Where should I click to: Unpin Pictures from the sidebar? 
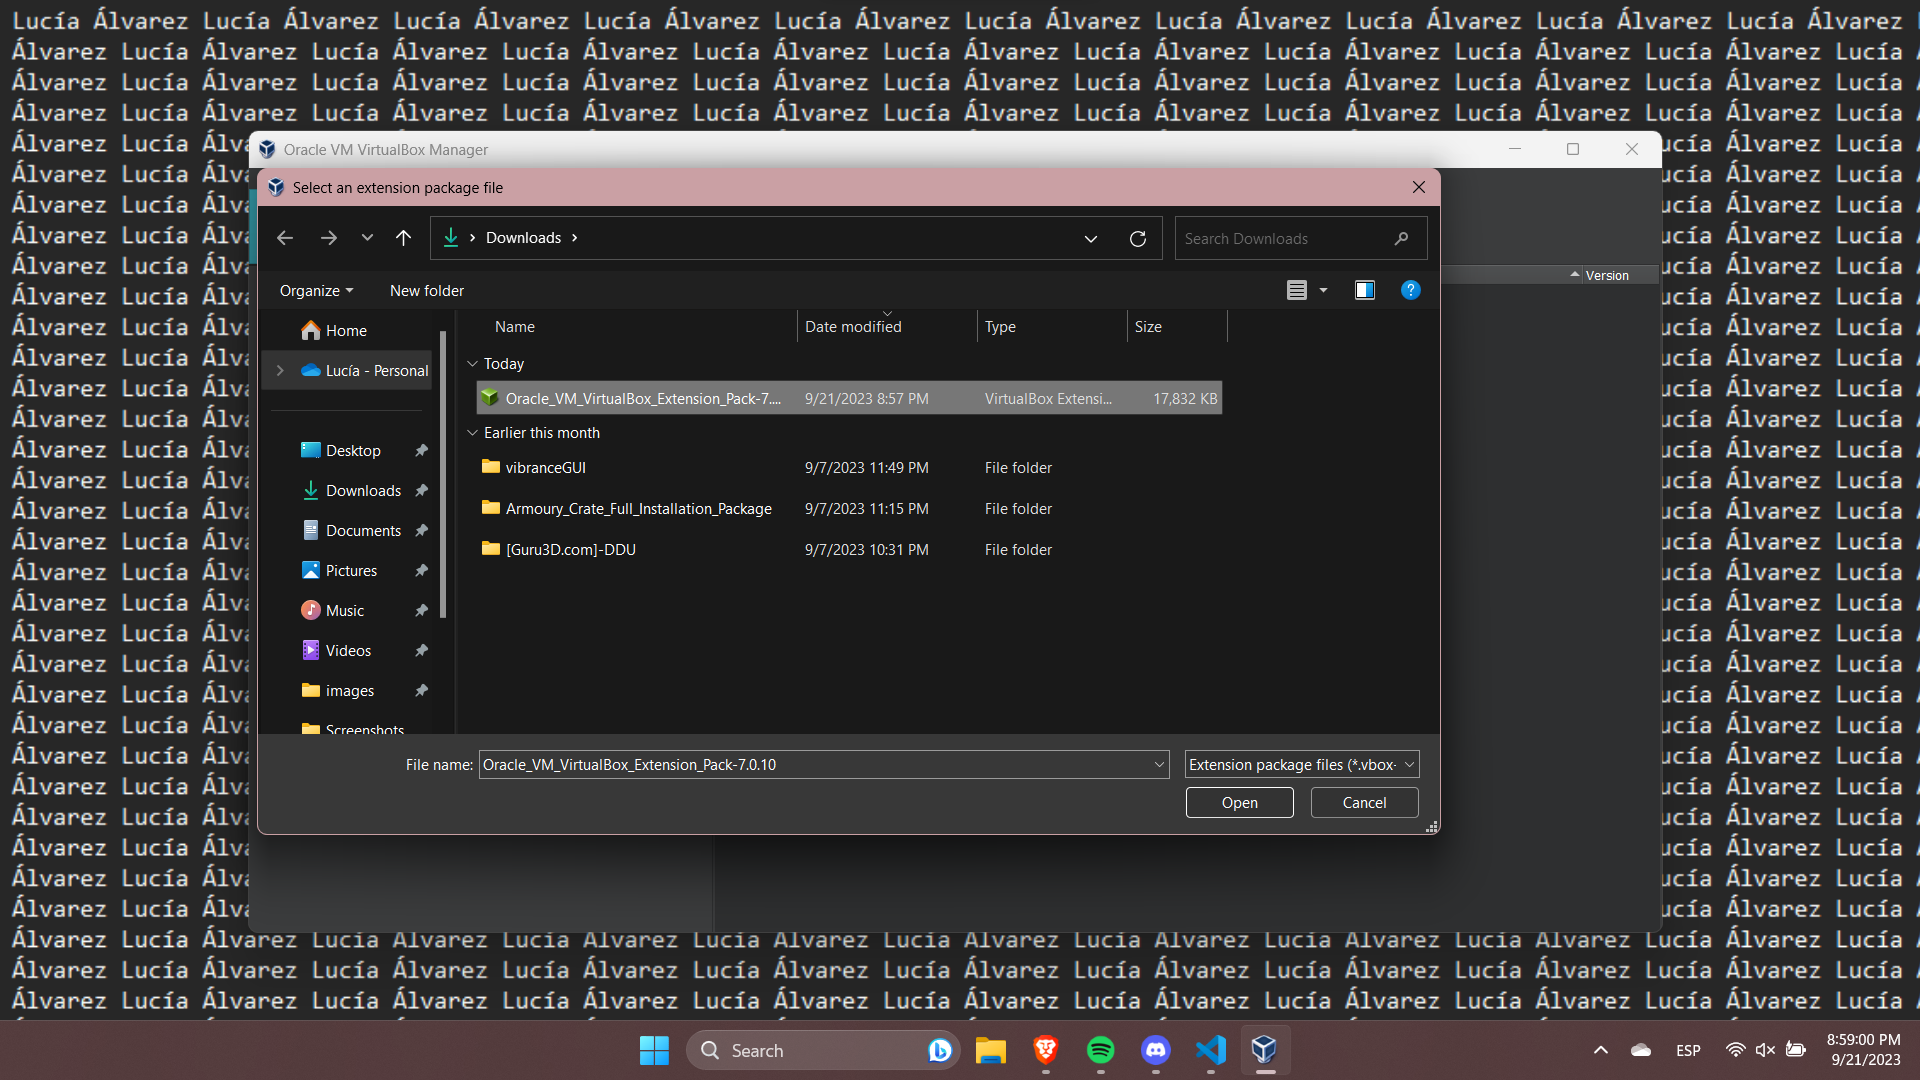pyautogui.click(x=421, y=570)
